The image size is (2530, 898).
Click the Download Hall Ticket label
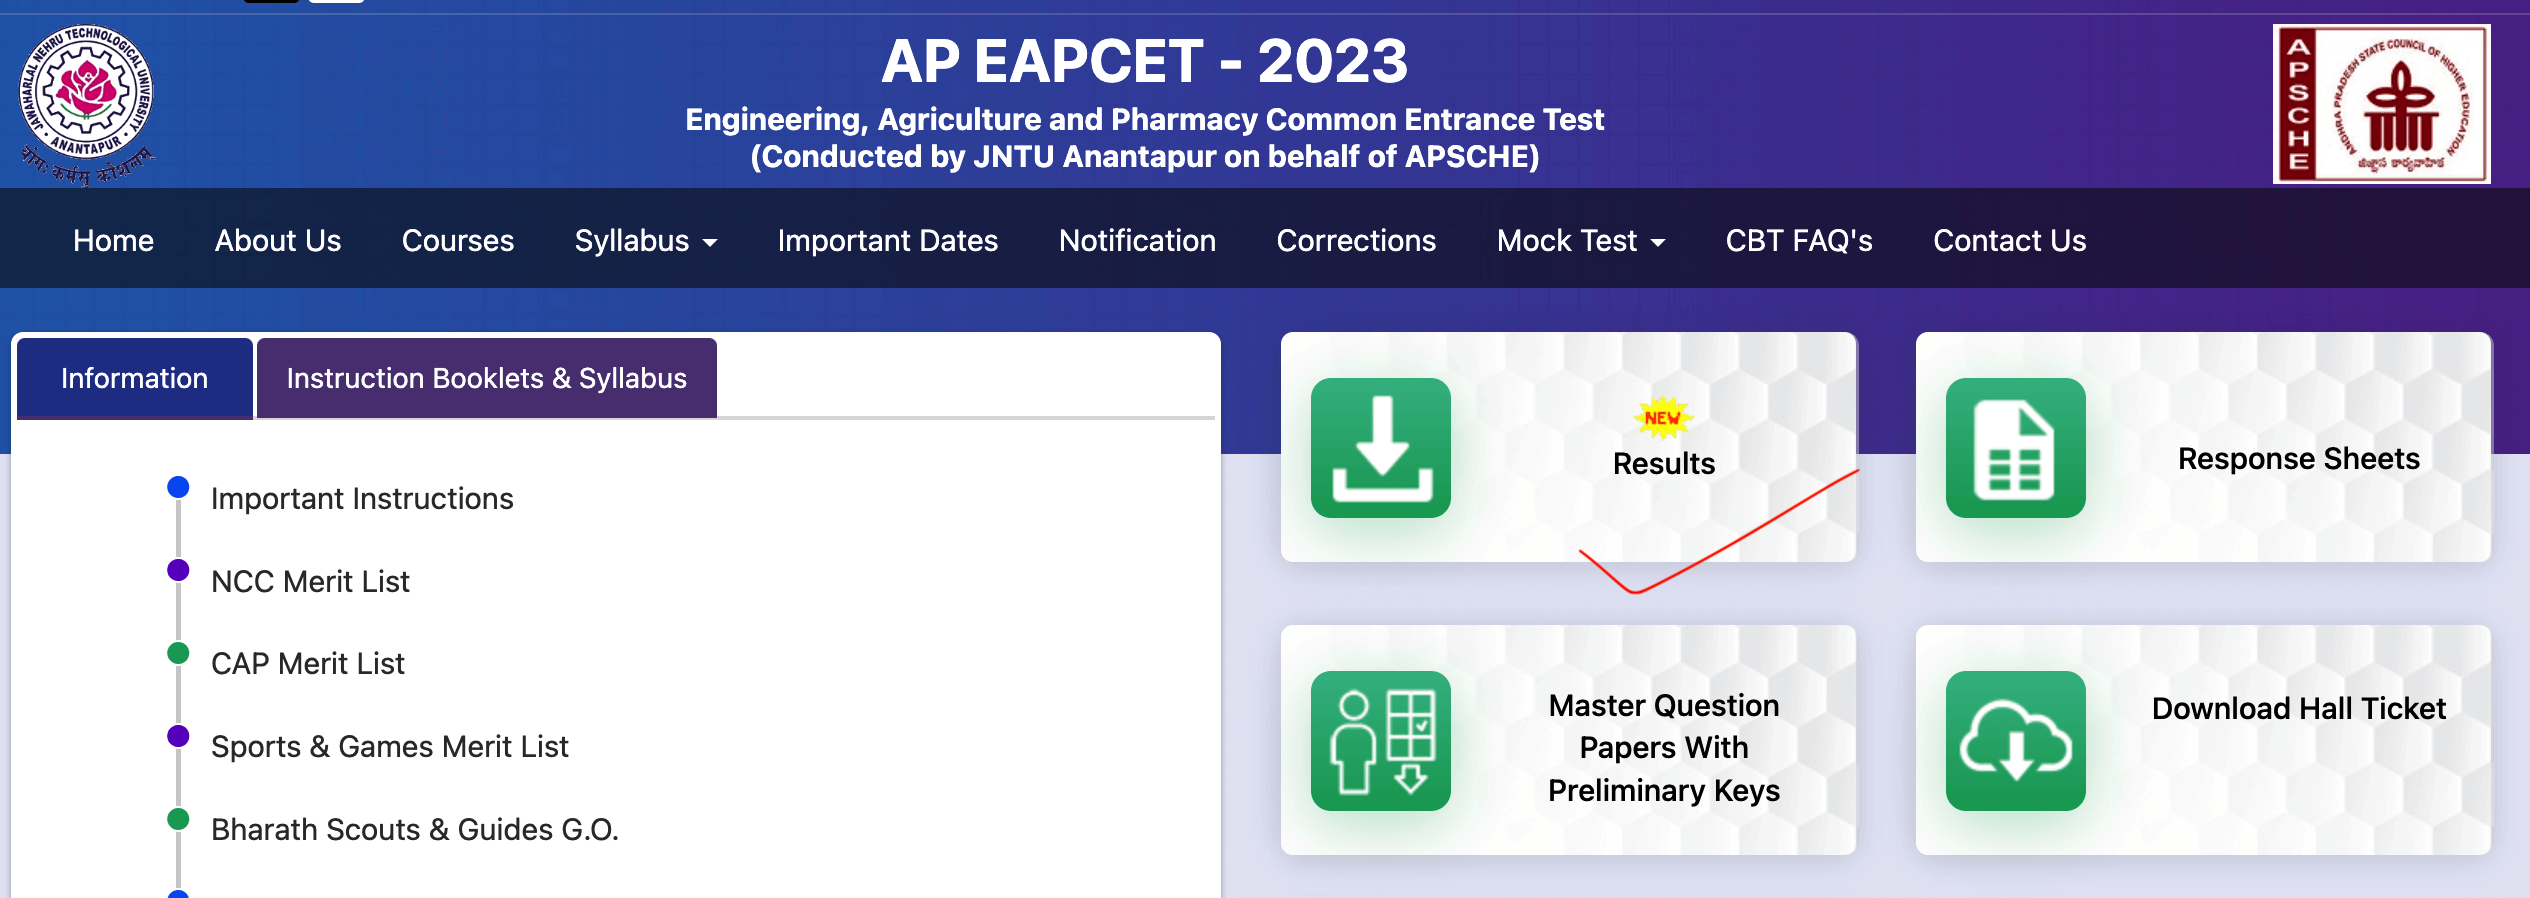(2298, 708)
